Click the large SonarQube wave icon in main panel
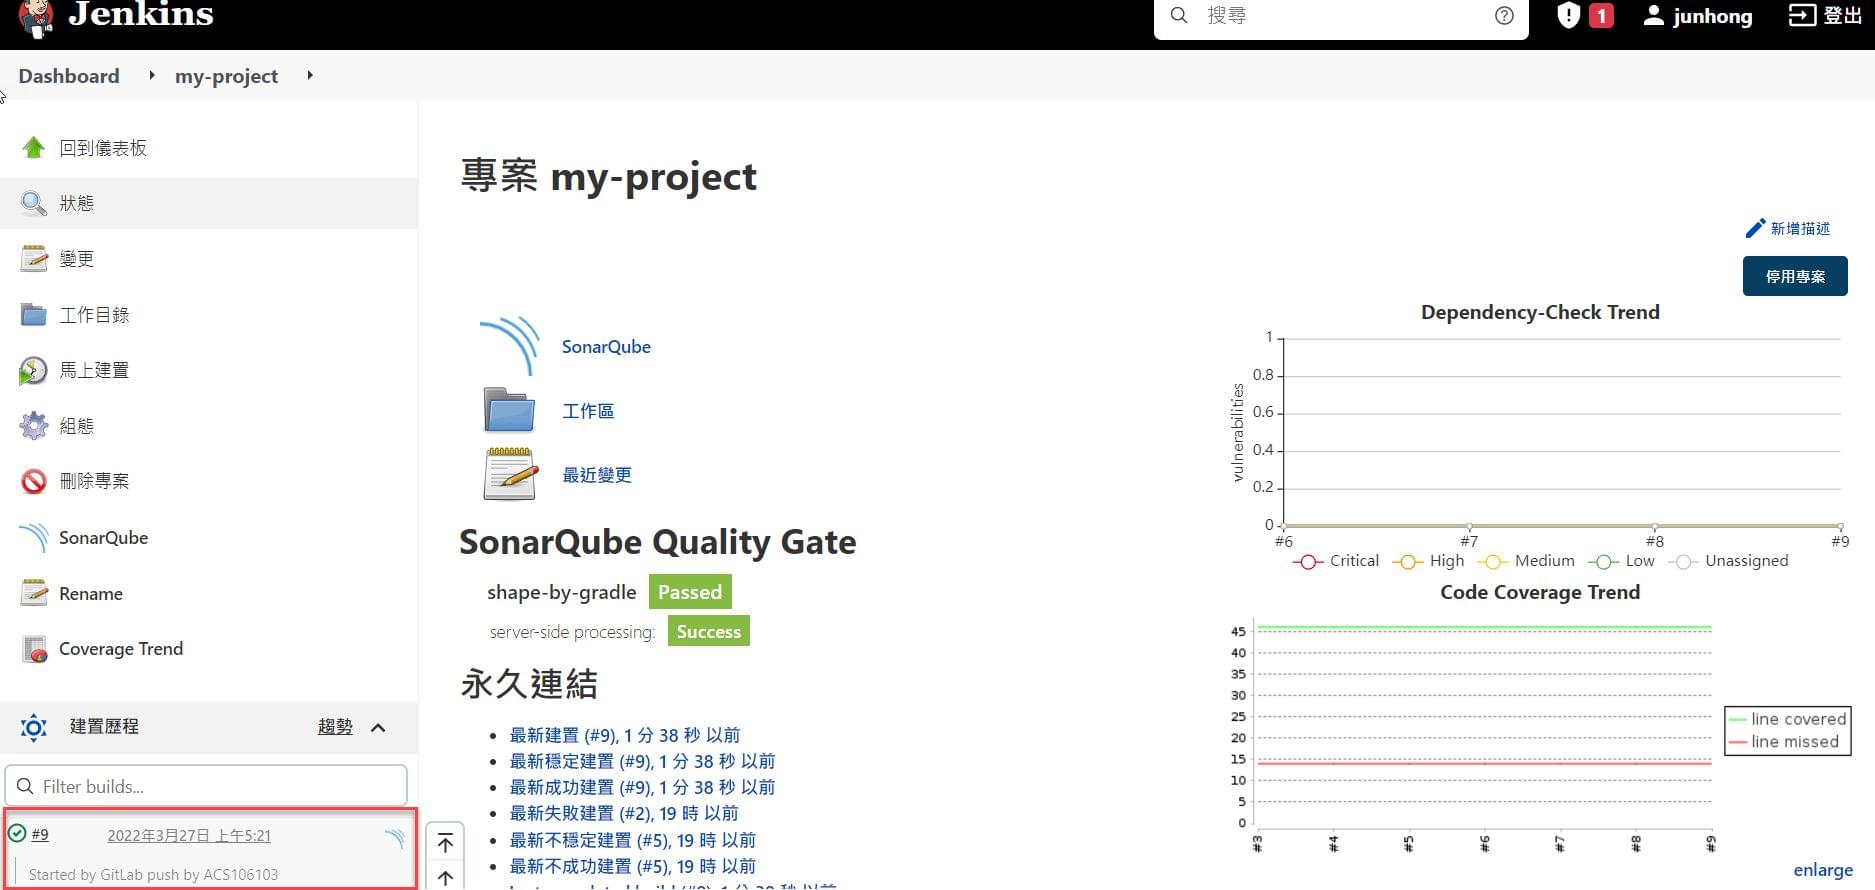This screenshot has height=890, width=1875. coord(510,346)
